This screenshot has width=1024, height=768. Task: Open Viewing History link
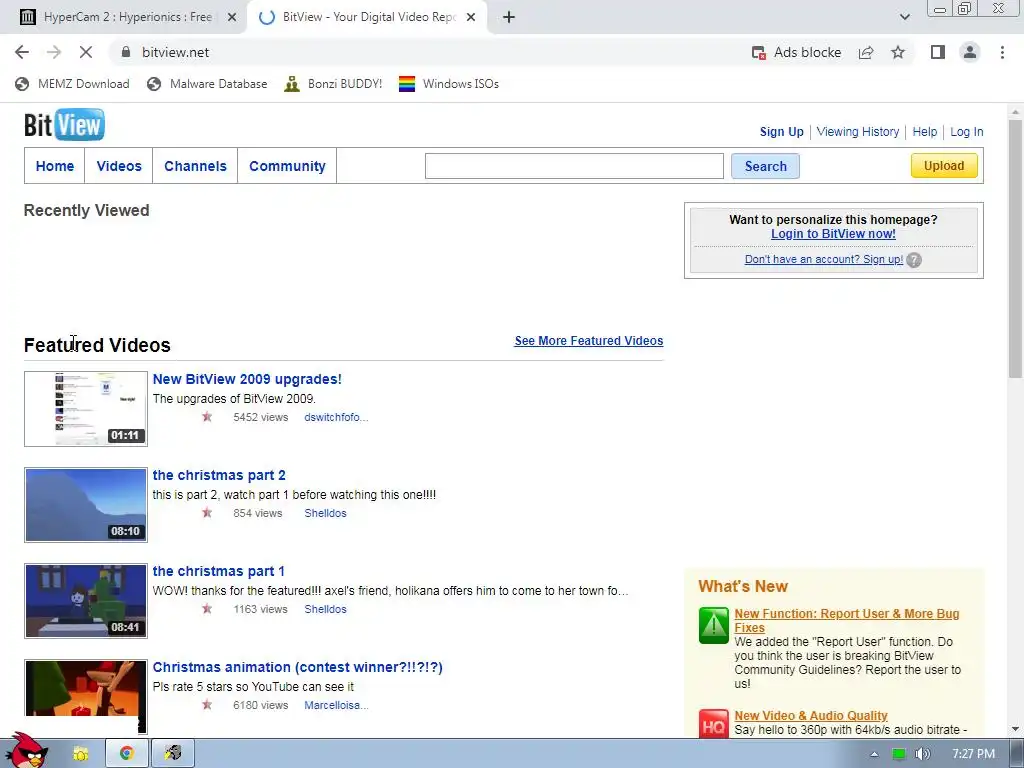pyautogui.click(x=857, y=131)
